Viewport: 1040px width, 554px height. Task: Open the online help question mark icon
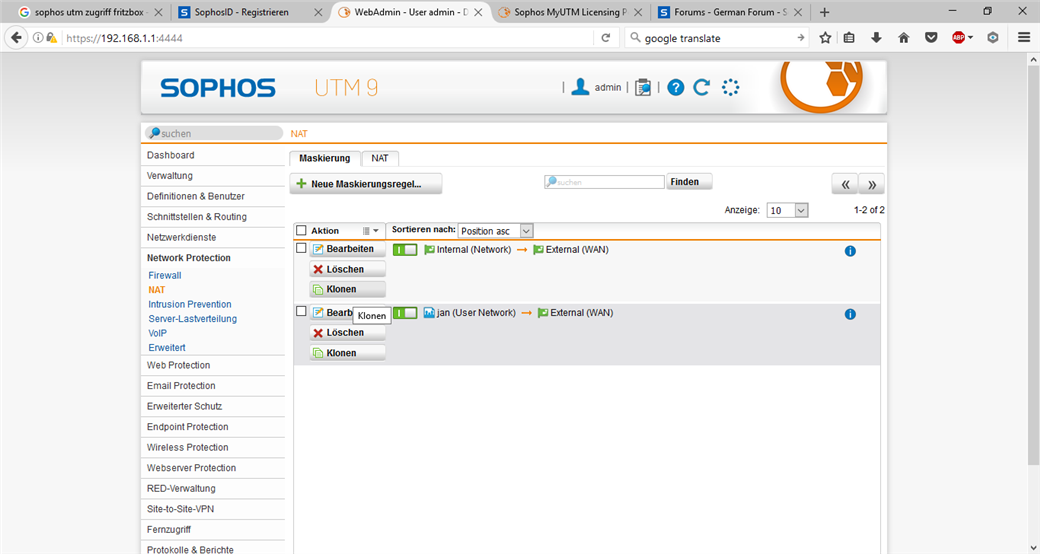pos(675,87)
